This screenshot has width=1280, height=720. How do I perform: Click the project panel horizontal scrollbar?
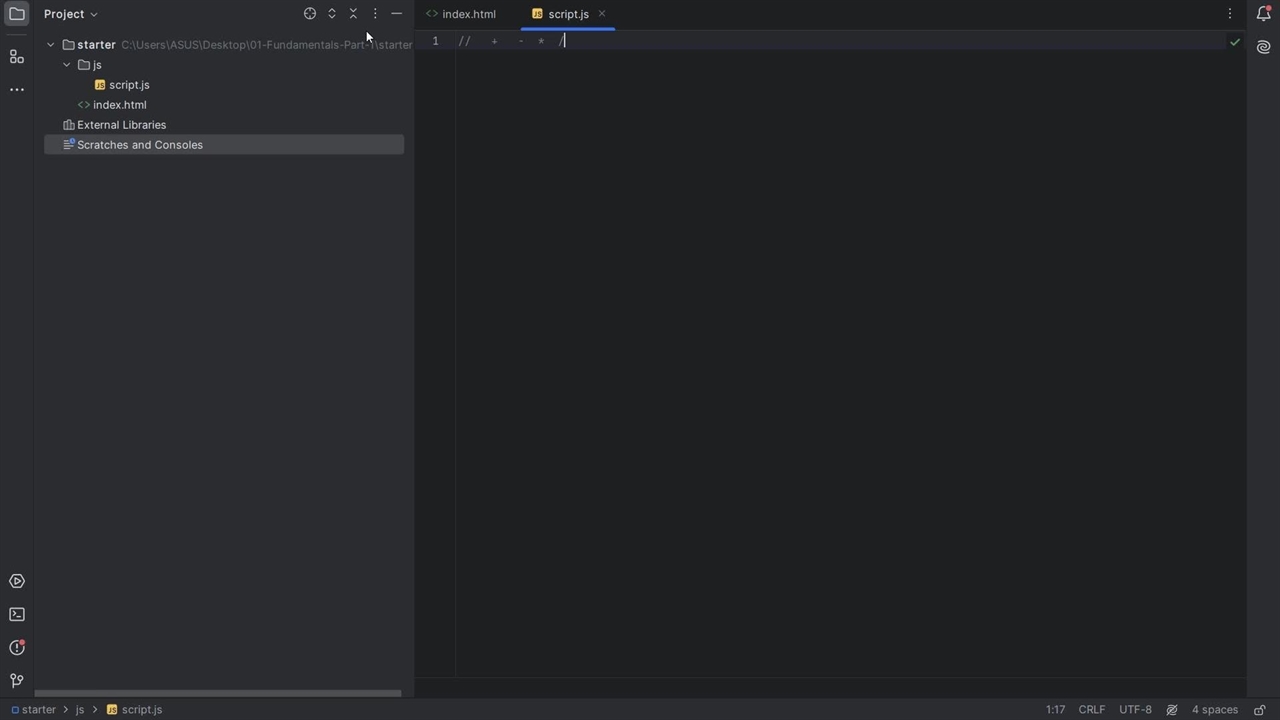[218, 693]
